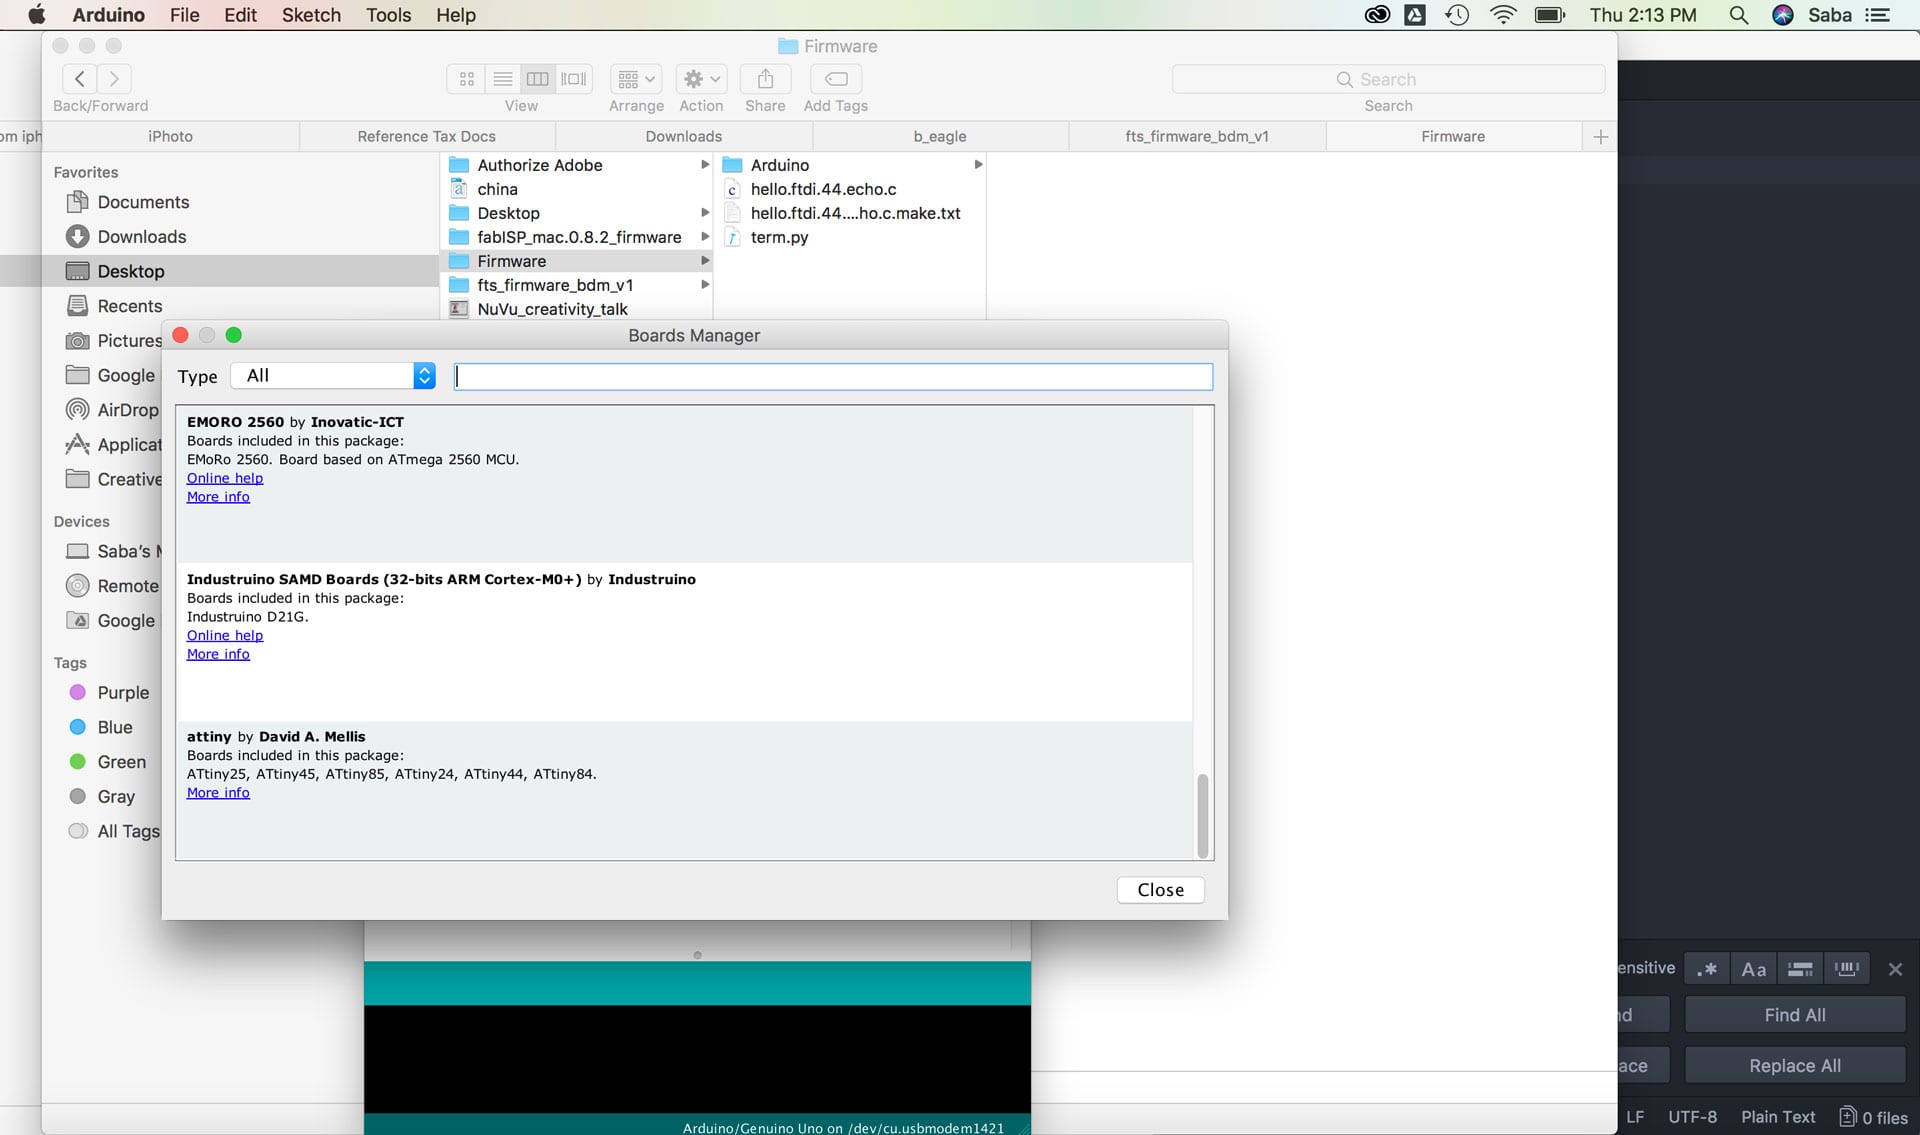Image resolution: width=1920 pixels, height=1135 pixels.
Task: Switch to the b_eagle Finder tab
Action: point(940,136)
